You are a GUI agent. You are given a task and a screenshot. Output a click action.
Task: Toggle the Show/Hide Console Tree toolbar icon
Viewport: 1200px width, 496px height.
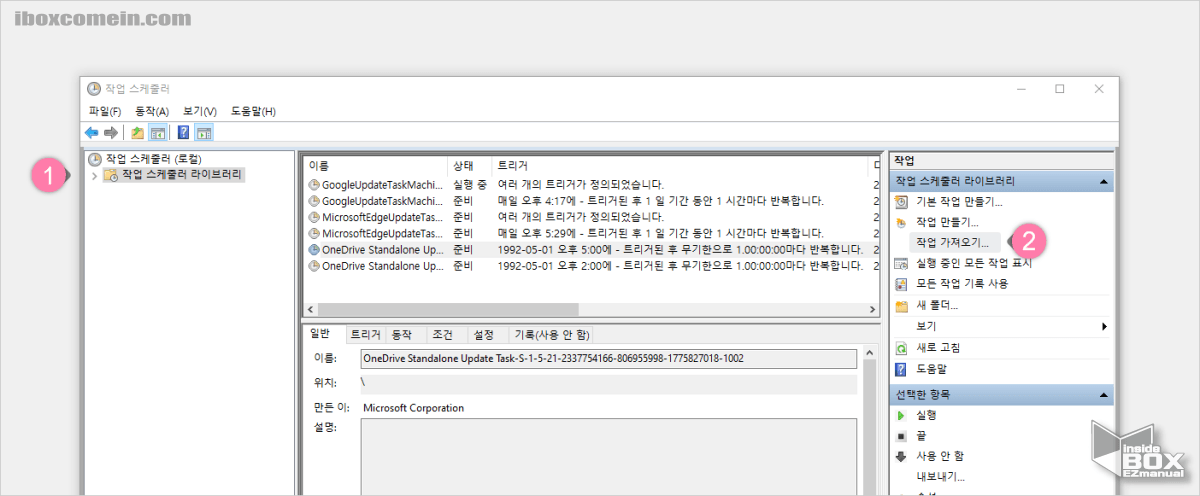pyautogui.click(x=158, y=132)
